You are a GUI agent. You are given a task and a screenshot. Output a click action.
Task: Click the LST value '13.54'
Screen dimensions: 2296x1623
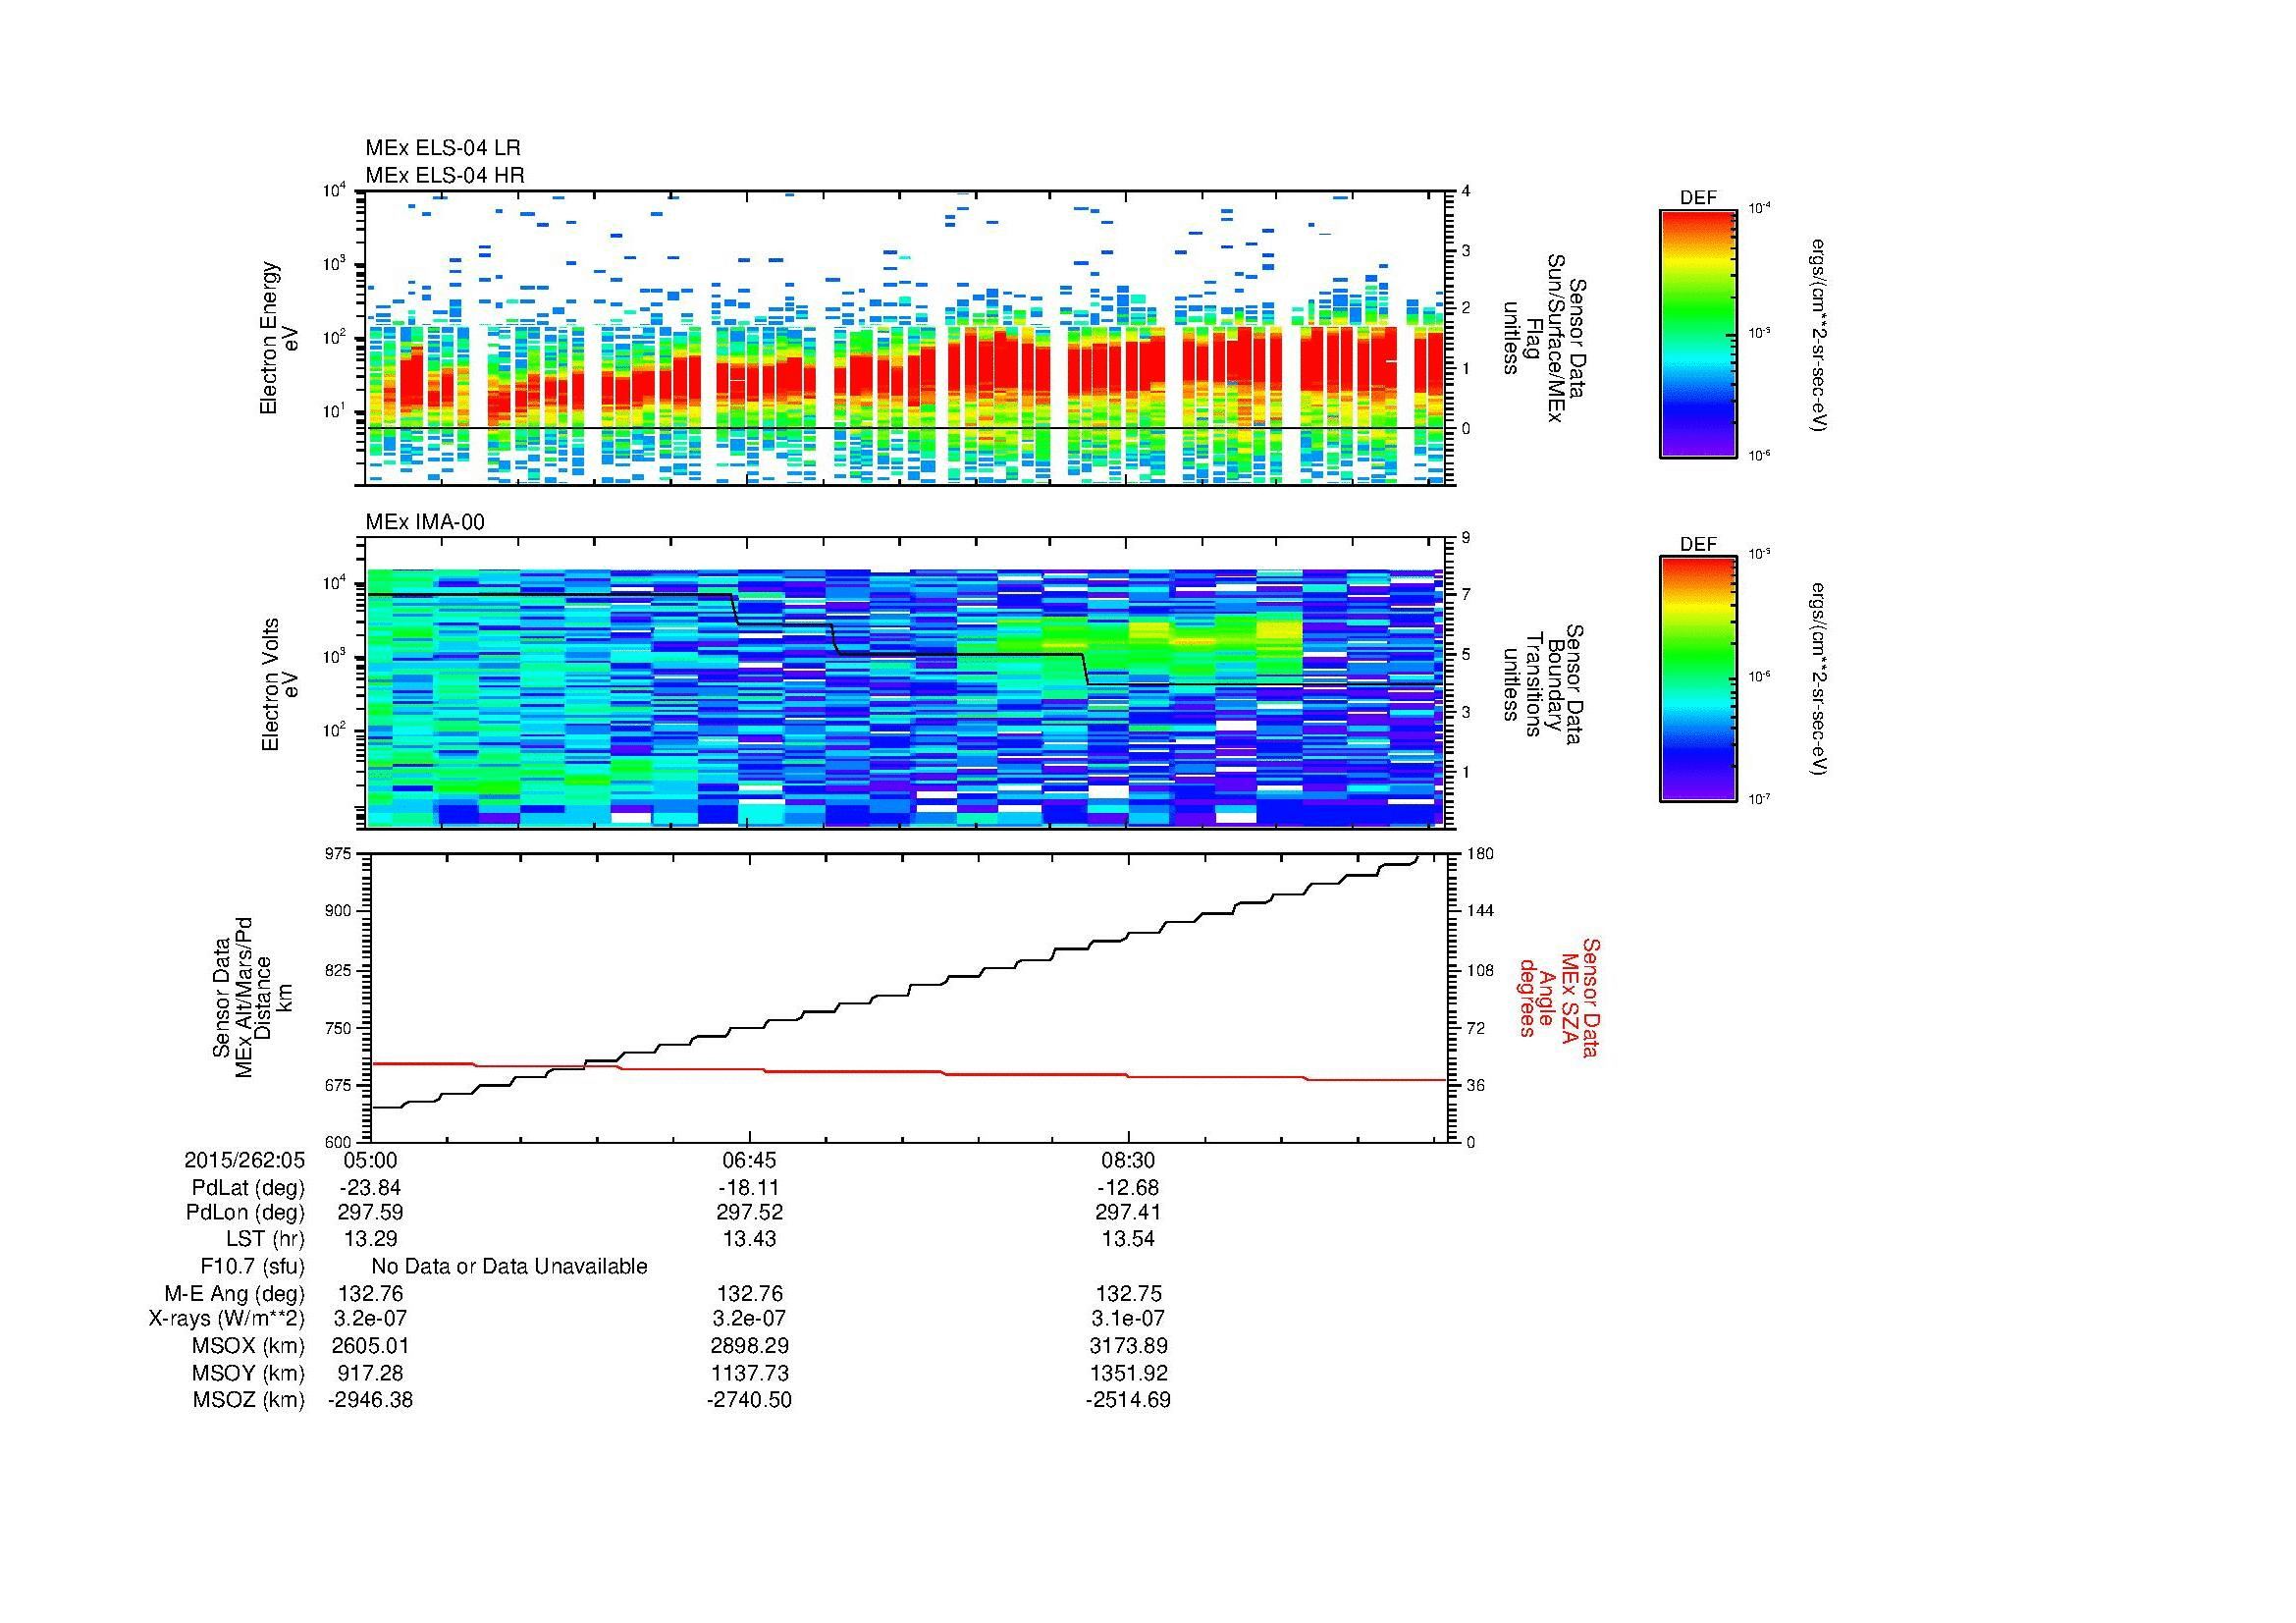click(x=1128, y=1239)
